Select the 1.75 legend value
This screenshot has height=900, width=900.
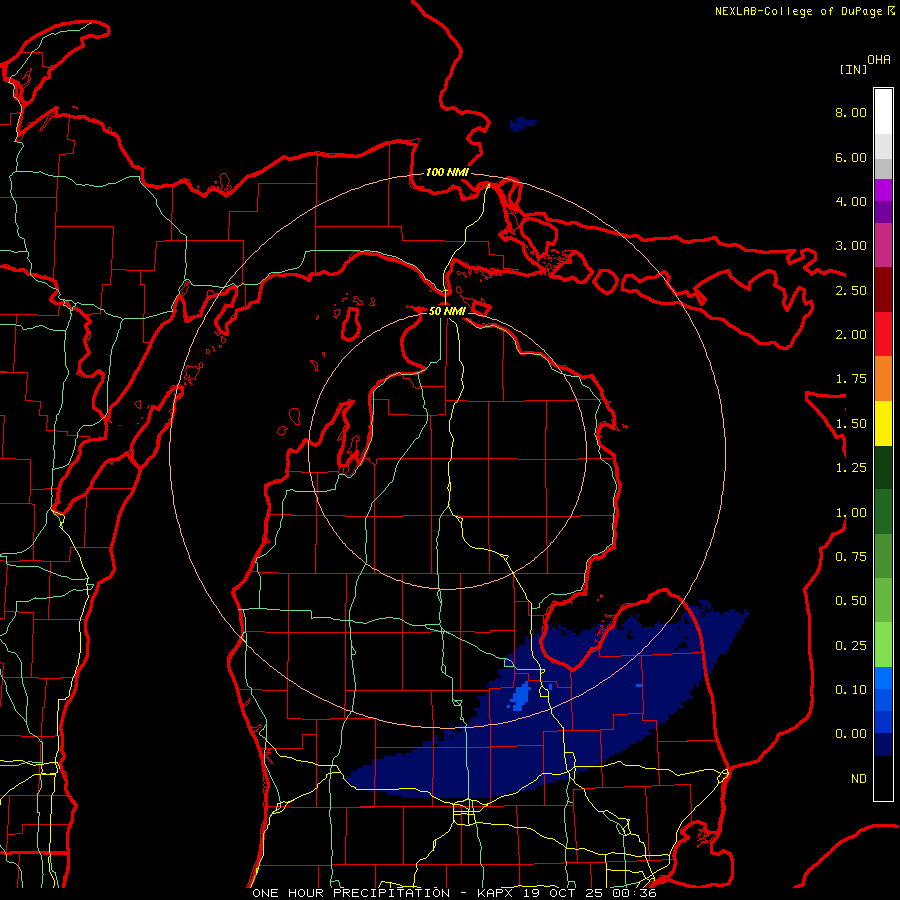point(851,379)
